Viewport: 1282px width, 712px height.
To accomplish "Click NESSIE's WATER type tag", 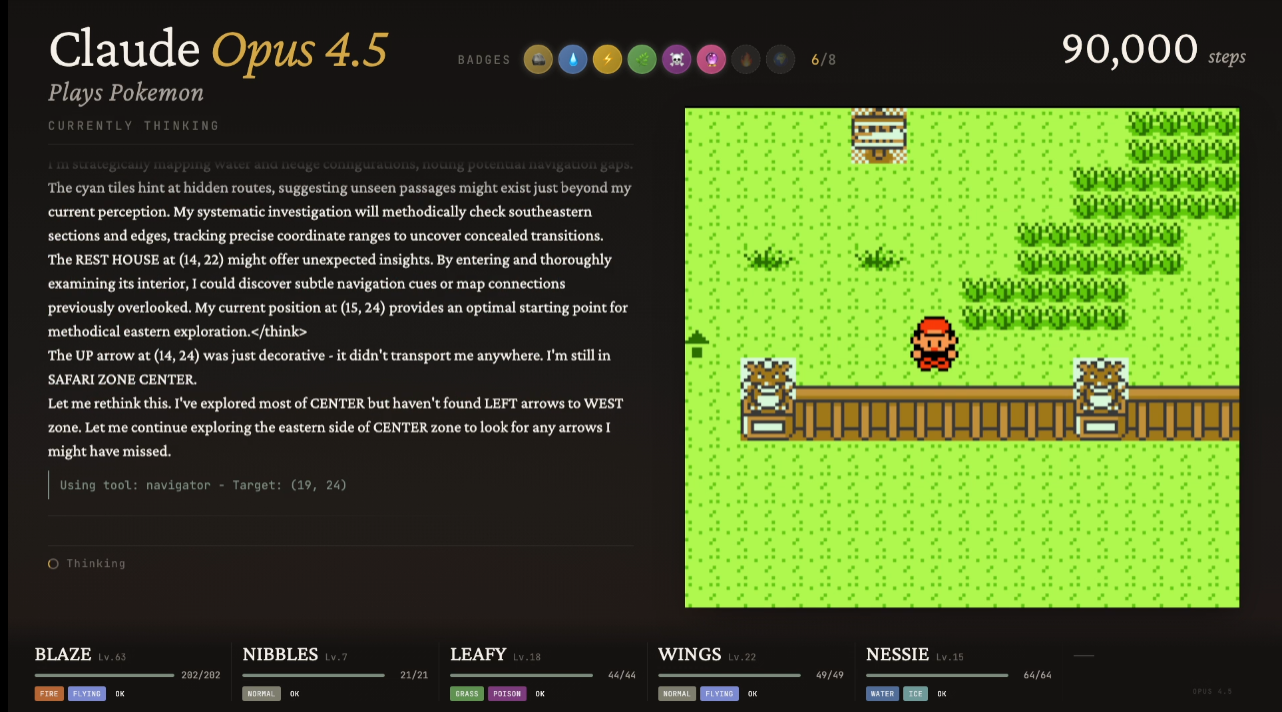I will (883, 693).
